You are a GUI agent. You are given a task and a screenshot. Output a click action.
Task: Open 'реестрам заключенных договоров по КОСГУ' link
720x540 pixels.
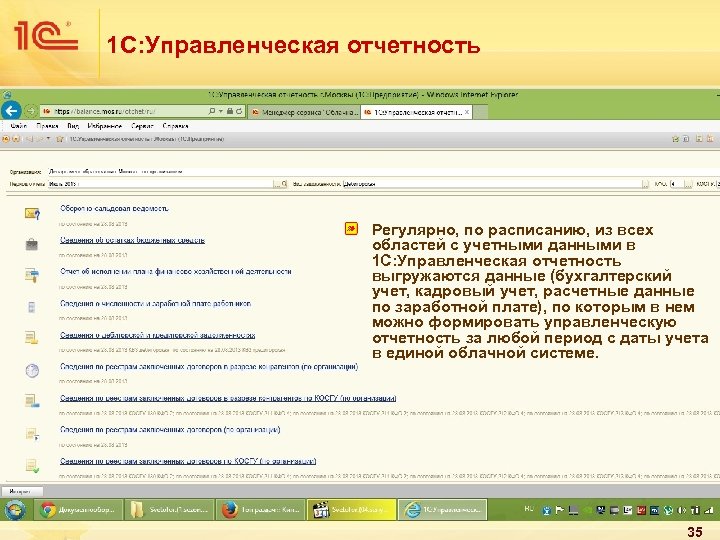pos(188,461)
